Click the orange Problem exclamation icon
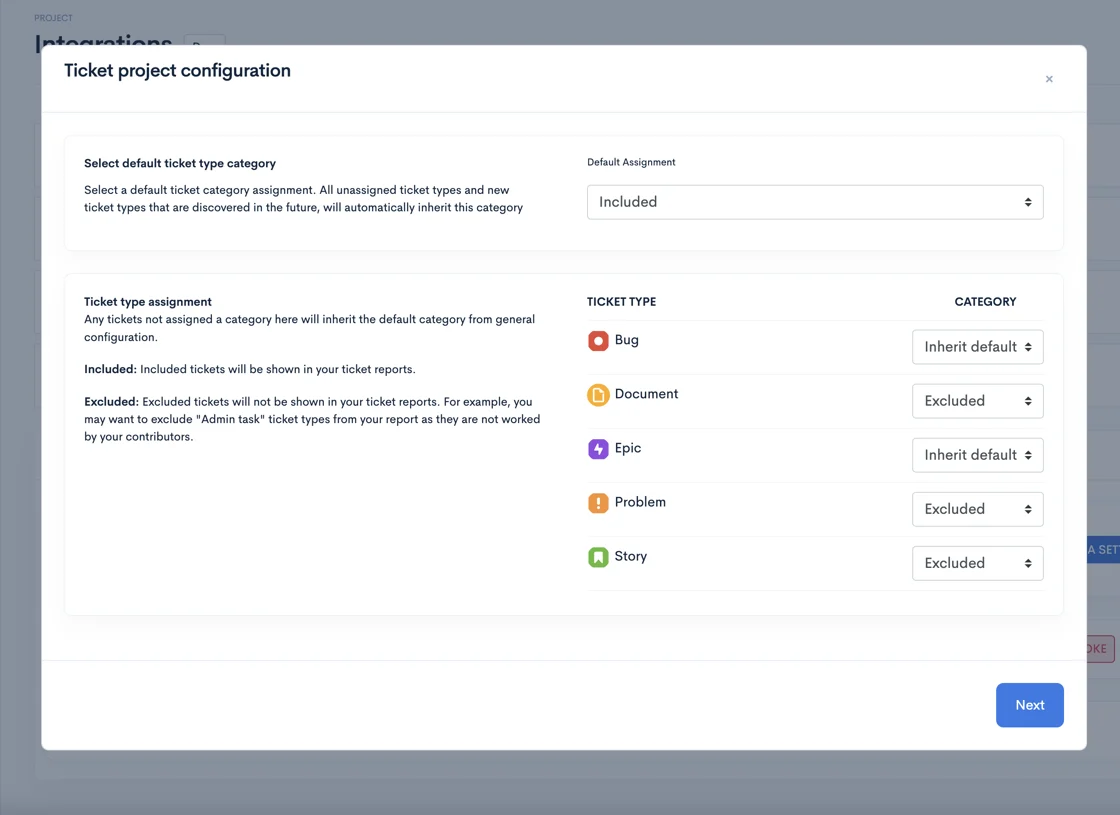The width and height of the screenshot is (1120, 815). (598, 503)
